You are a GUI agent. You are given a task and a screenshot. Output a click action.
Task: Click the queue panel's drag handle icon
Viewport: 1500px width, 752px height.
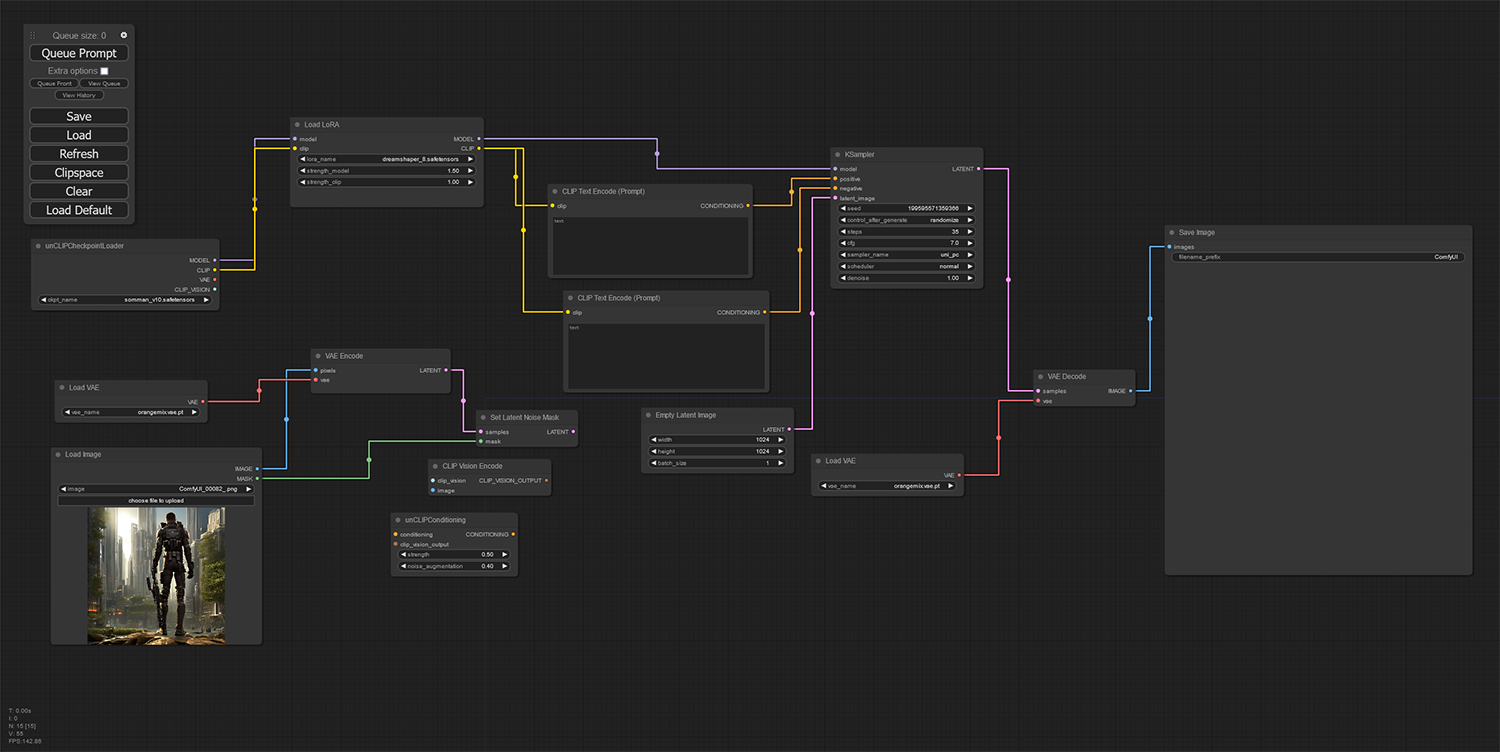point(32,35)
